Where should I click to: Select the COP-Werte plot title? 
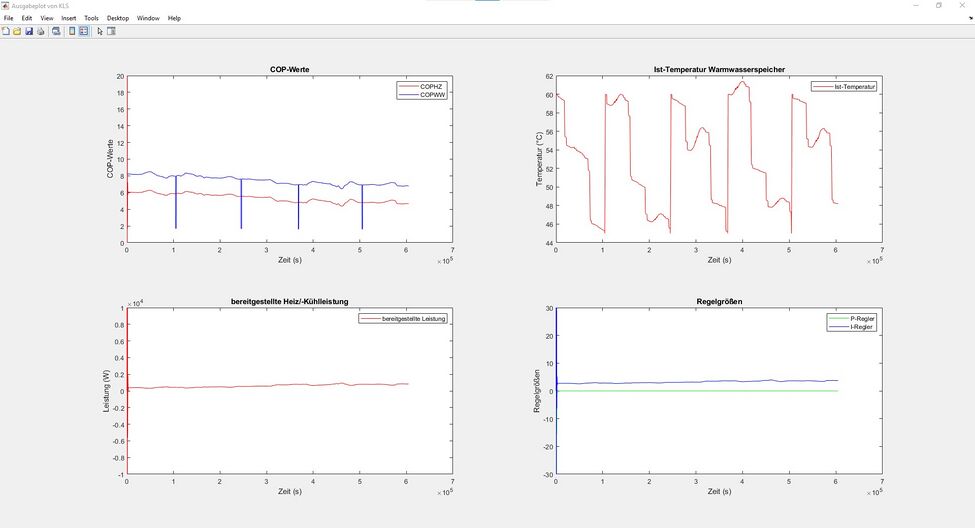[289, 69]
